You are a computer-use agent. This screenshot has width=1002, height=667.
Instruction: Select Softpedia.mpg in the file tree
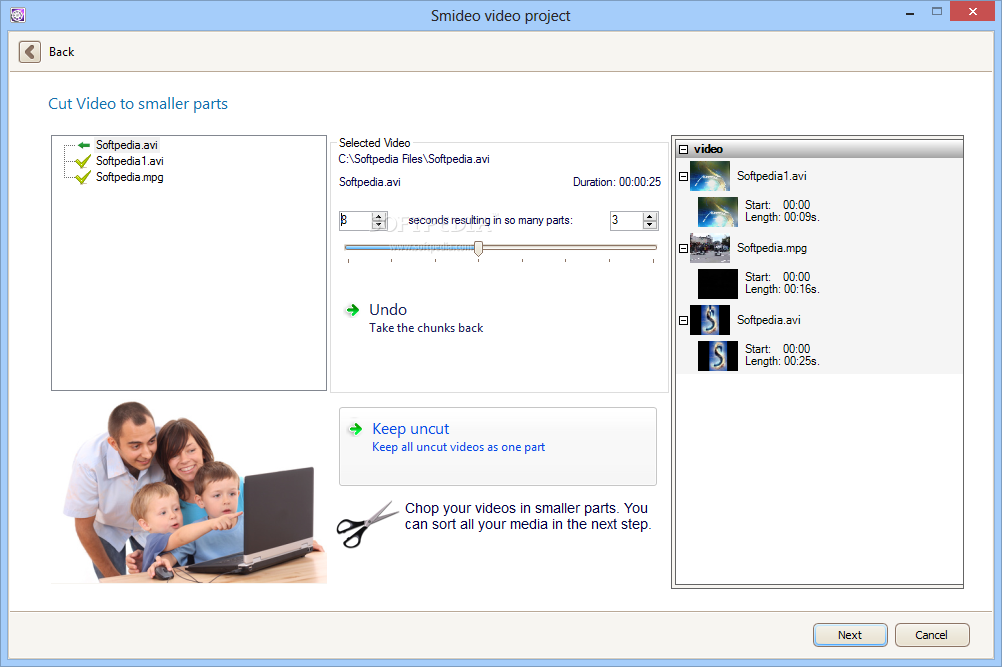[130, 177]
